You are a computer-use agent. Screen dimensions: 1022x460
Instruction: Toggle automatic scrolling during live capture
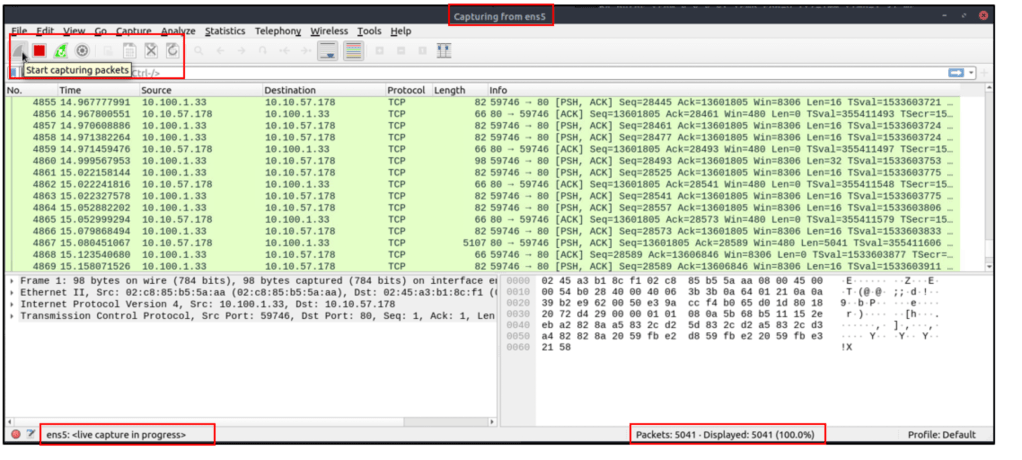[326, 50]
